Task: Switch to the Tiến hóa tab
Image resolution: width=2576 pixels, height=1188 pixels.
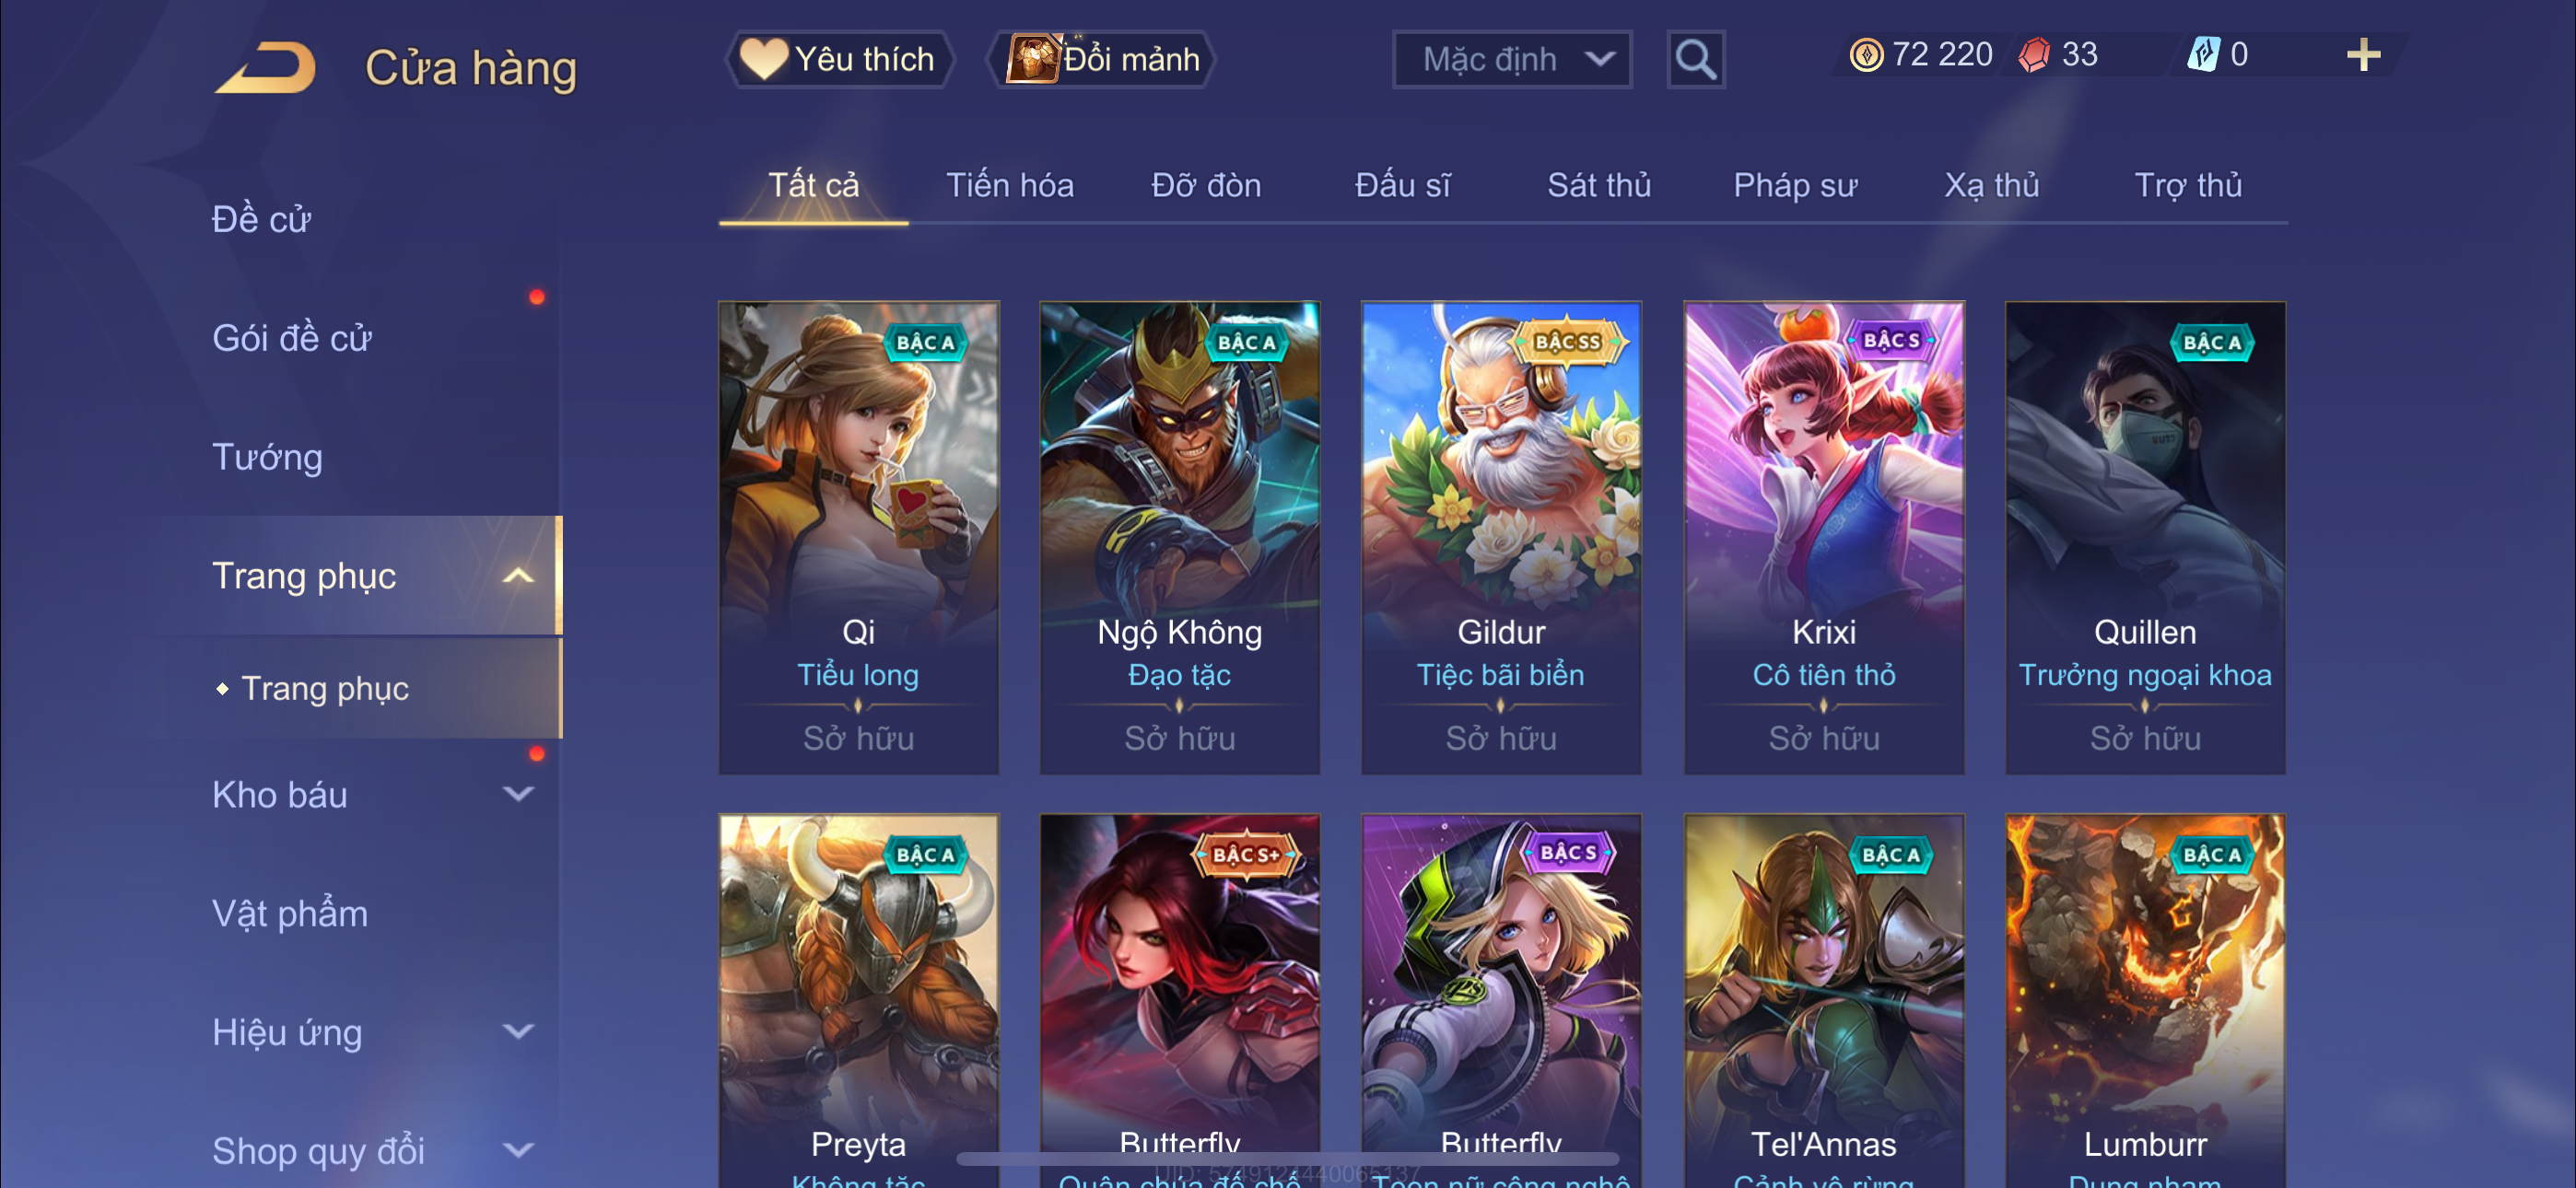Action: pos(1010,186)
